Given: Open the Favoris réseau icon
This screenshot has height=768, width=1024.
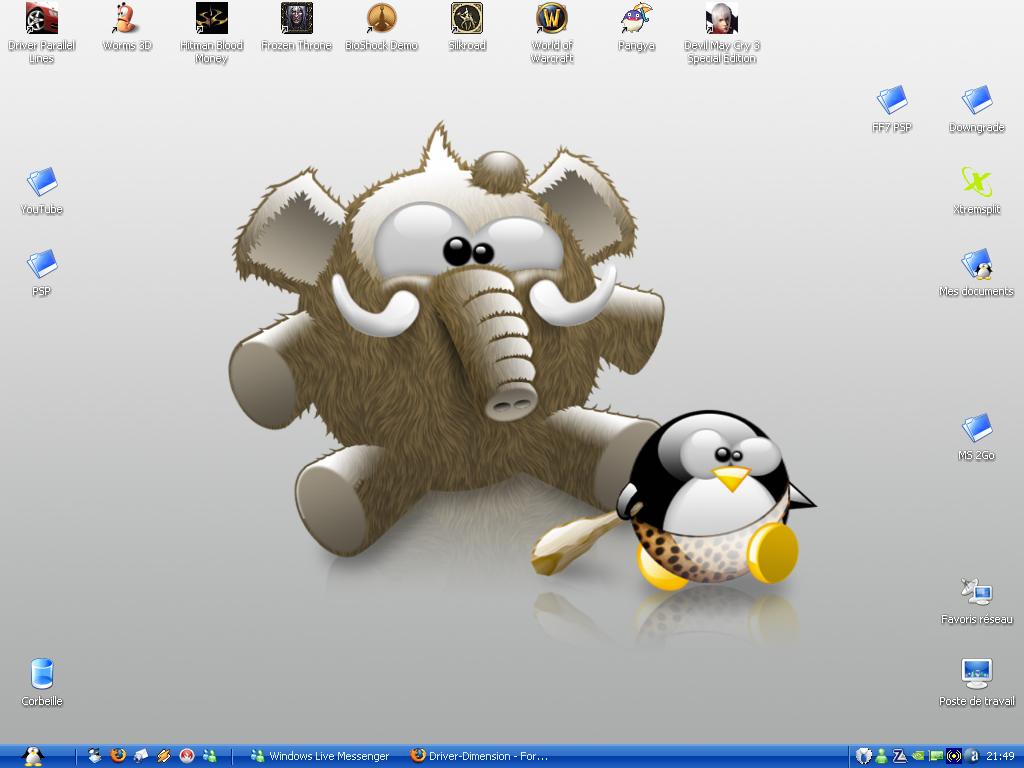Looking at the screenshot, I should pos(976,593).
